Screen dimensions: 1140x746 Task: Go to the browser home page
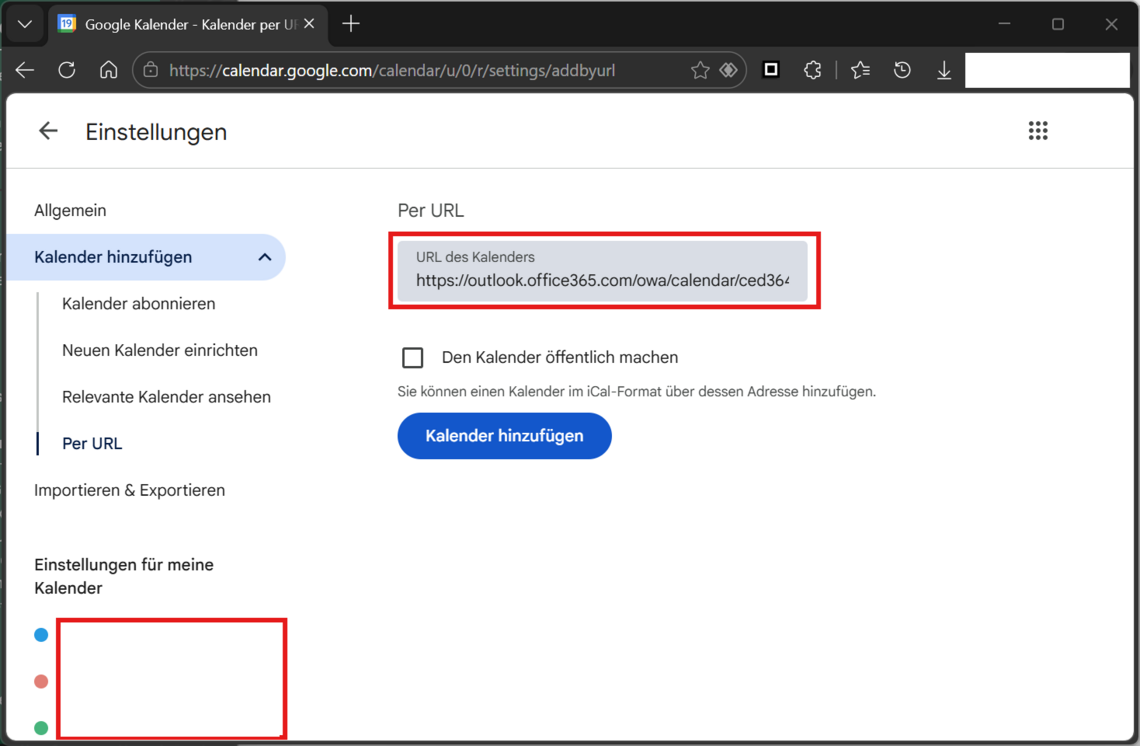108,70
